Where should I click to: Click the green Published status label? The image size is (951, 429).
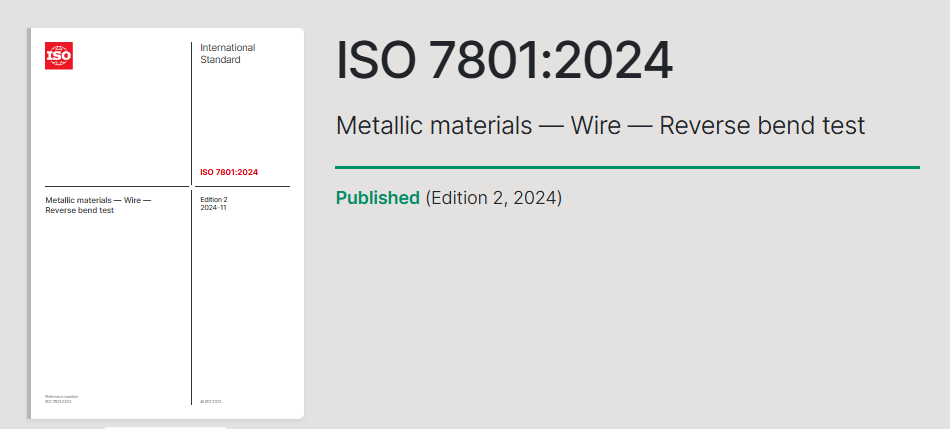point(377,198)
